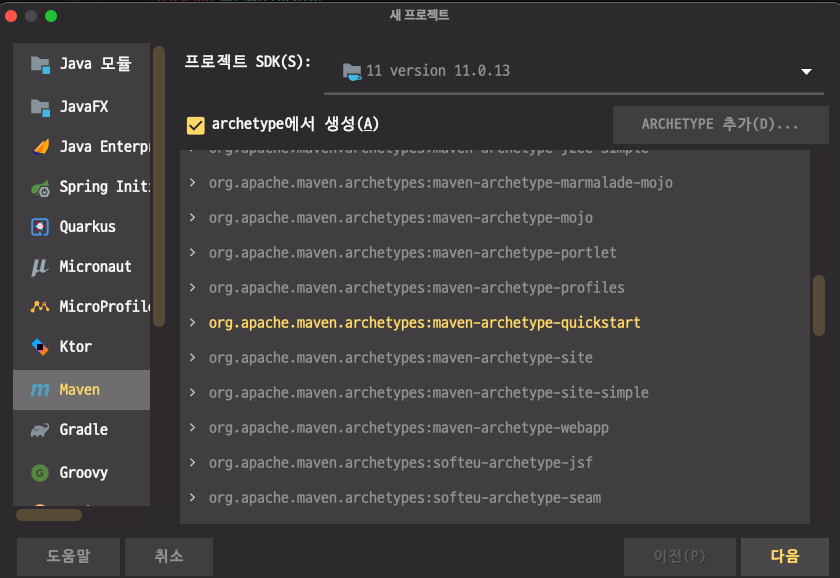Select org.apache.maven.archetypes:maven-archetype-site-simple row text

point(429,393)
